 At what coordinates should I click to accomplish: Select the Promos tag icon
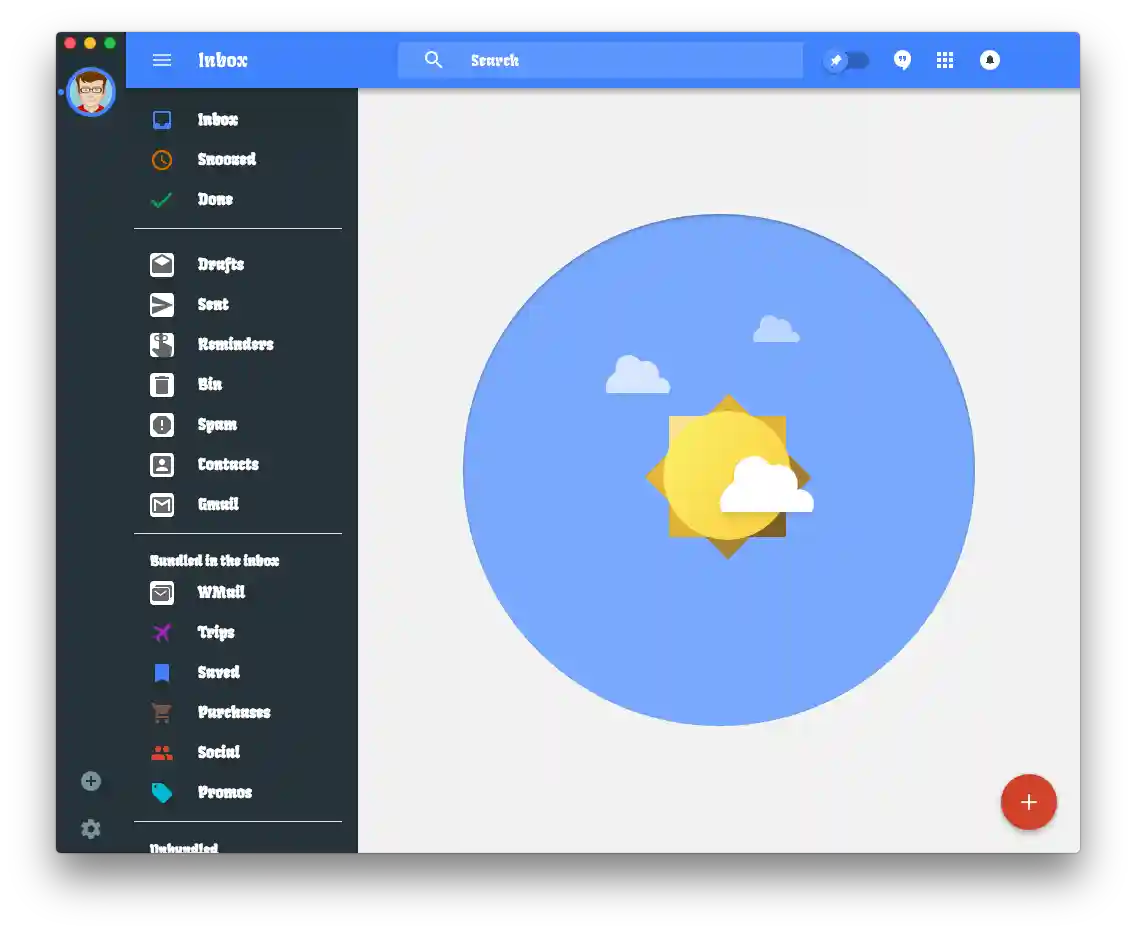tap(161, 793)
